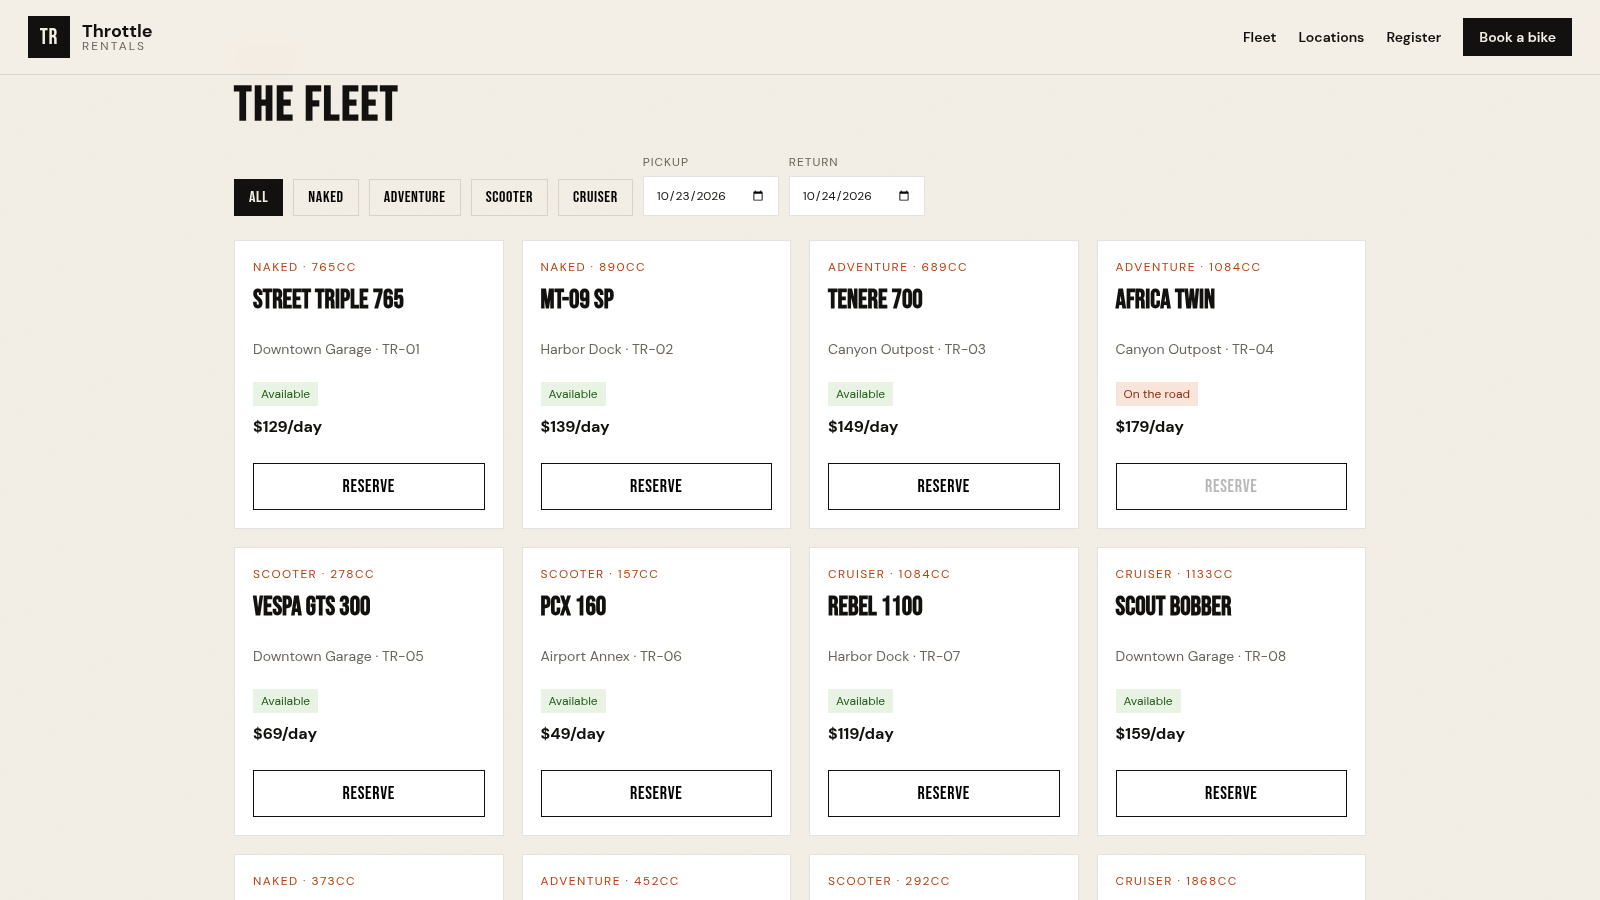Click the VESPA GTS 300 heading
This screenshot has height=900, width=1600.
(312, 606)
